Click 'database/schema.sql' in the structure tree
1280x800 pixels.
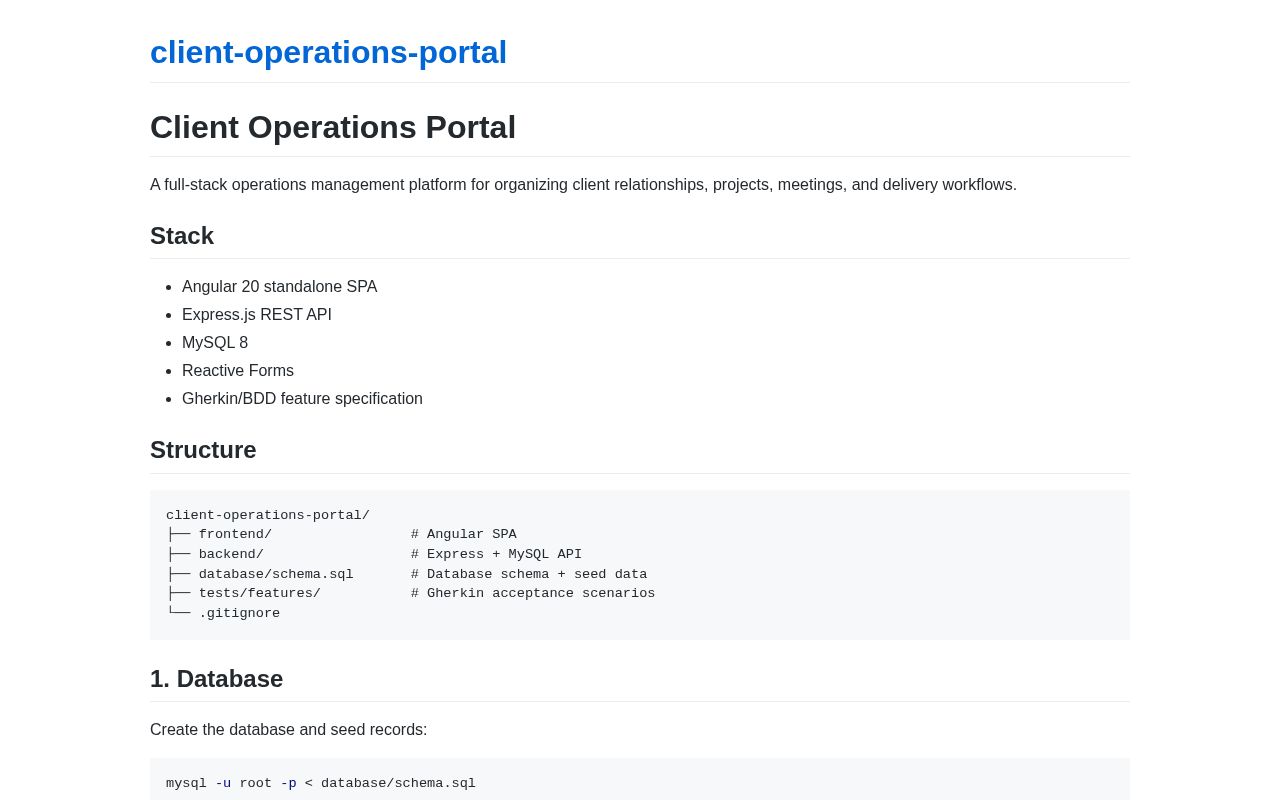(276, 574)
